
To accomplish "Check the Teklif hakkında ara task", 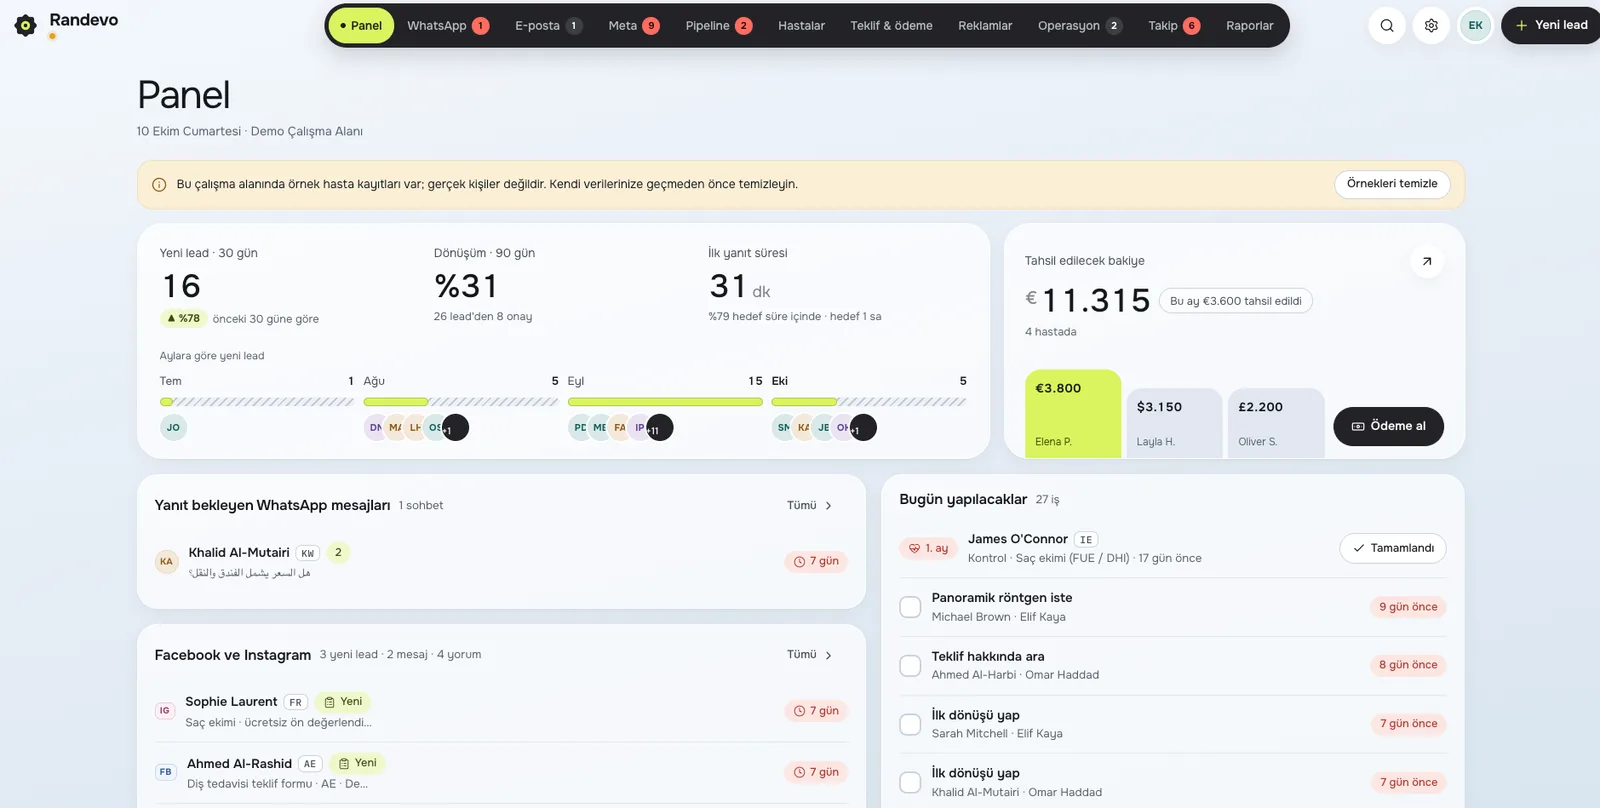I will (910, 665).
